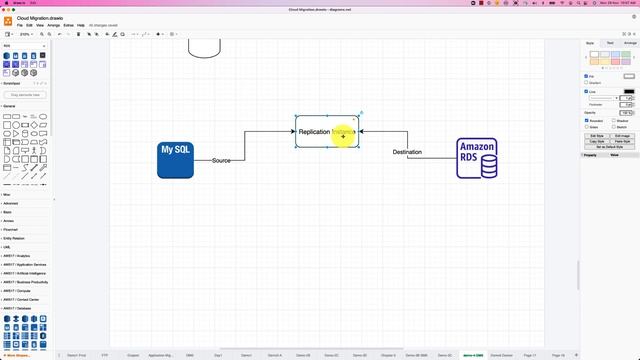The width and height of the screenshot is (640, 360).
Task: Click the zoom in magnifier icon
Action: tap(42, 34)
